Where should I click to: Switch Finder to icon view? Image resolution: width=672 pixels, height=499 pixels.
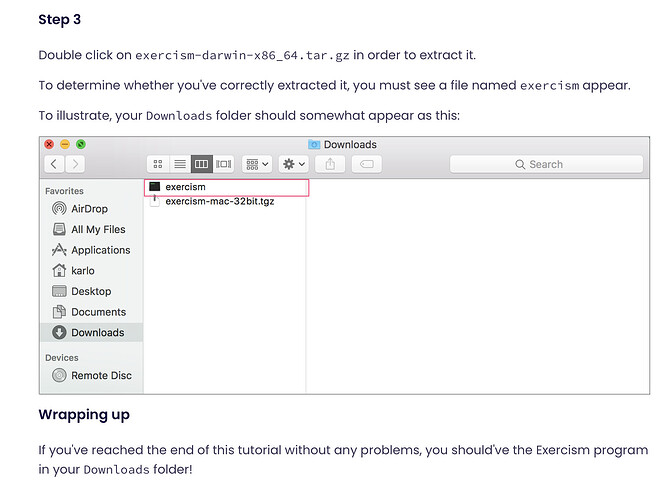click(158, 164)
